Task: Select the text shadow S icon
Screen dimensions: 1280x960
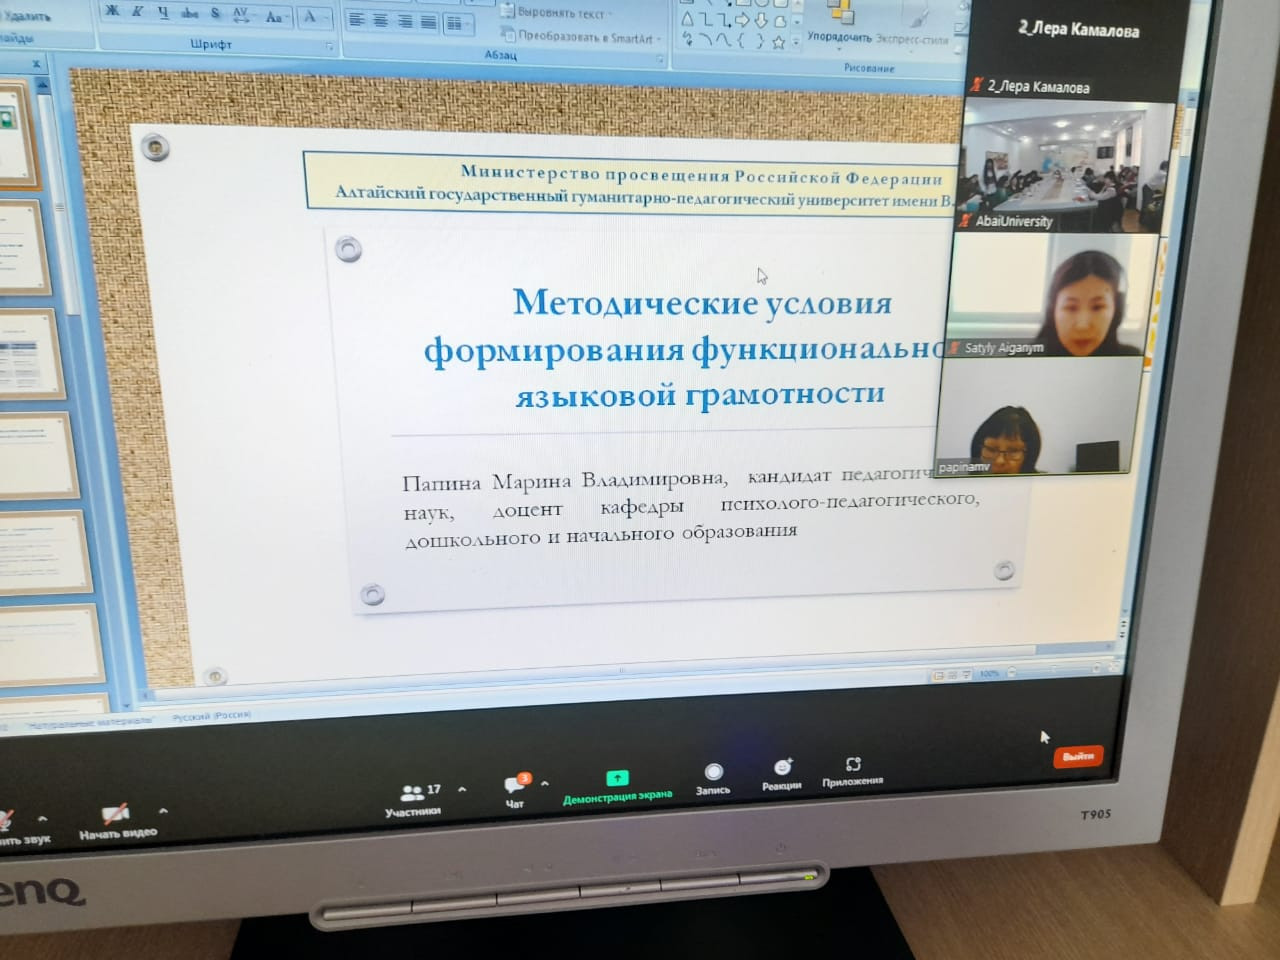Action: pyautogui.click(x=215, y=13)
